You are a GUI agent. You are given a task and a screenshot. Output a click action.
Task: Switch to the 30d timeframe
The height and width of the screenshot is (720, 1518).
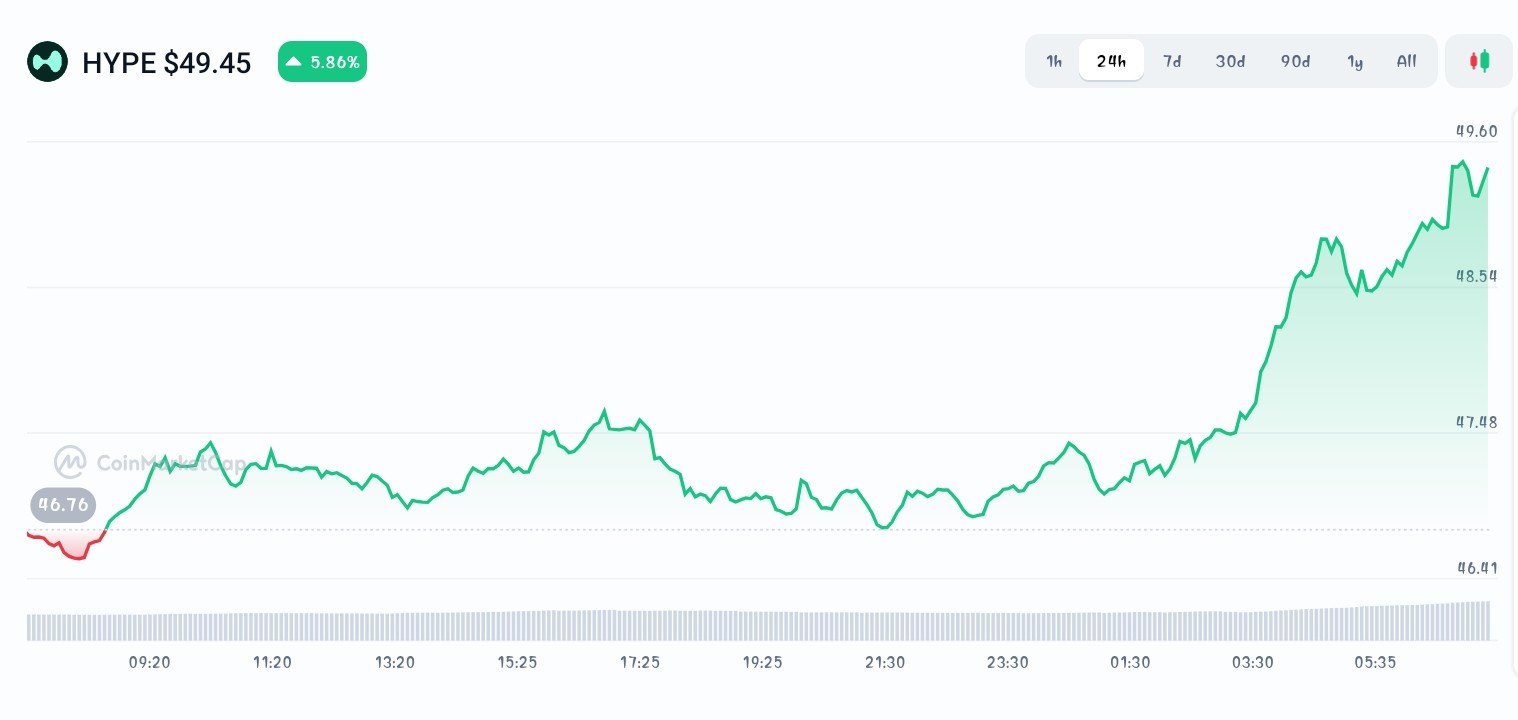coord(1230,61)
